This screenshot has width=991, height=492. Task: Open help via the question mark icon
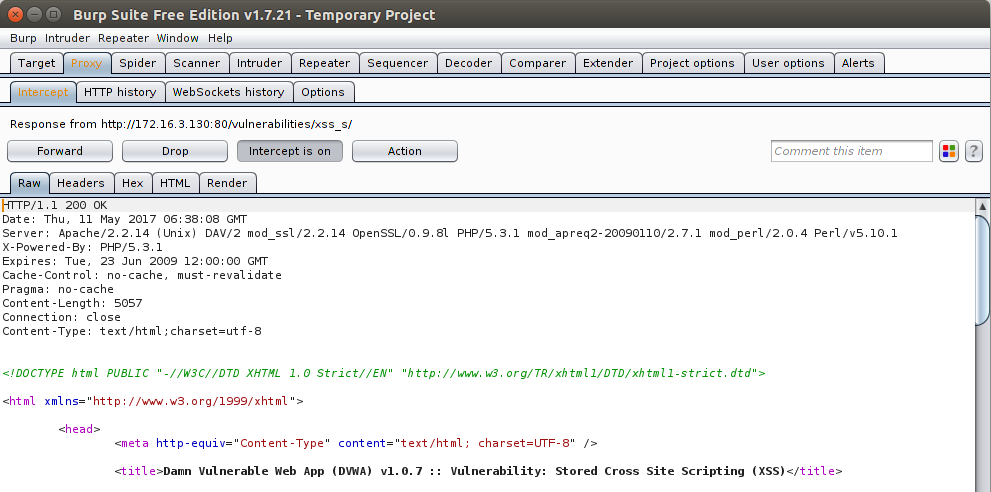click(x=973, y=151)
